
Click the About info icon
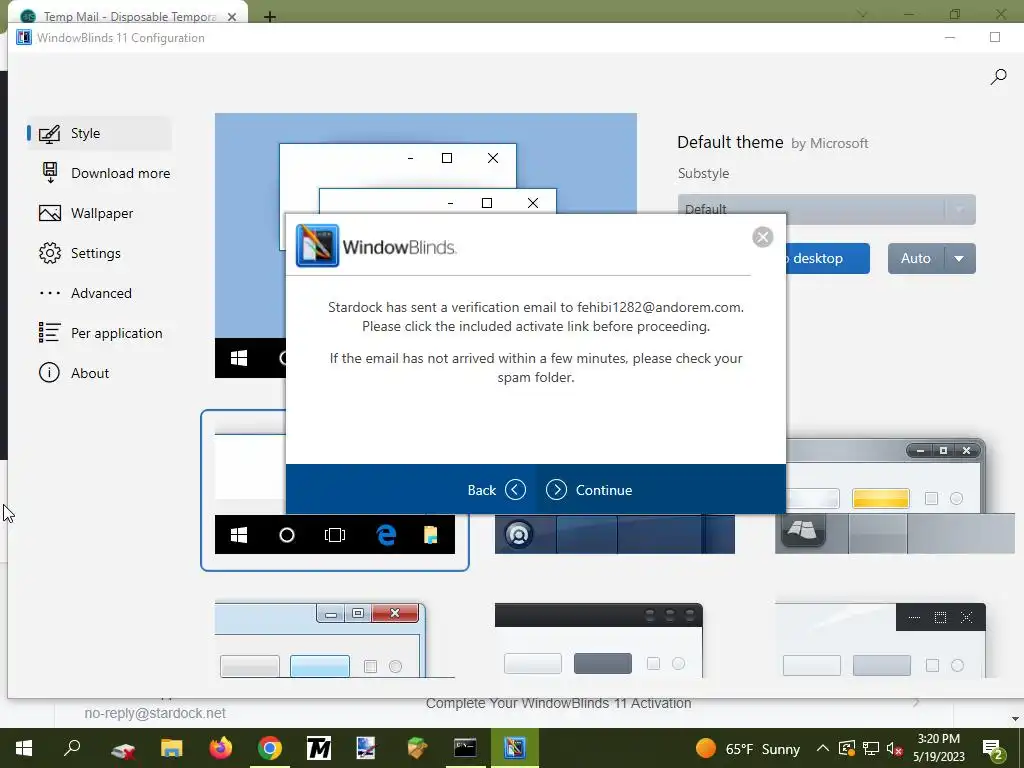pyautogui.click(x=50, y=373)
